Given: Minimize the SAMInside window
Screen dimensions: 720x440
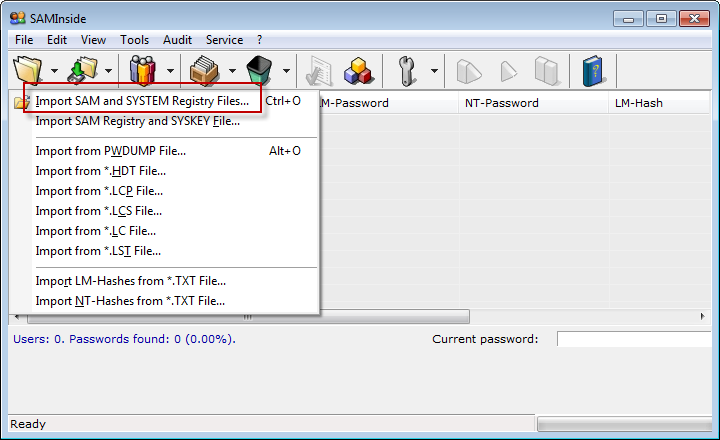Looking at the screenshot, I should pos(628,19).
